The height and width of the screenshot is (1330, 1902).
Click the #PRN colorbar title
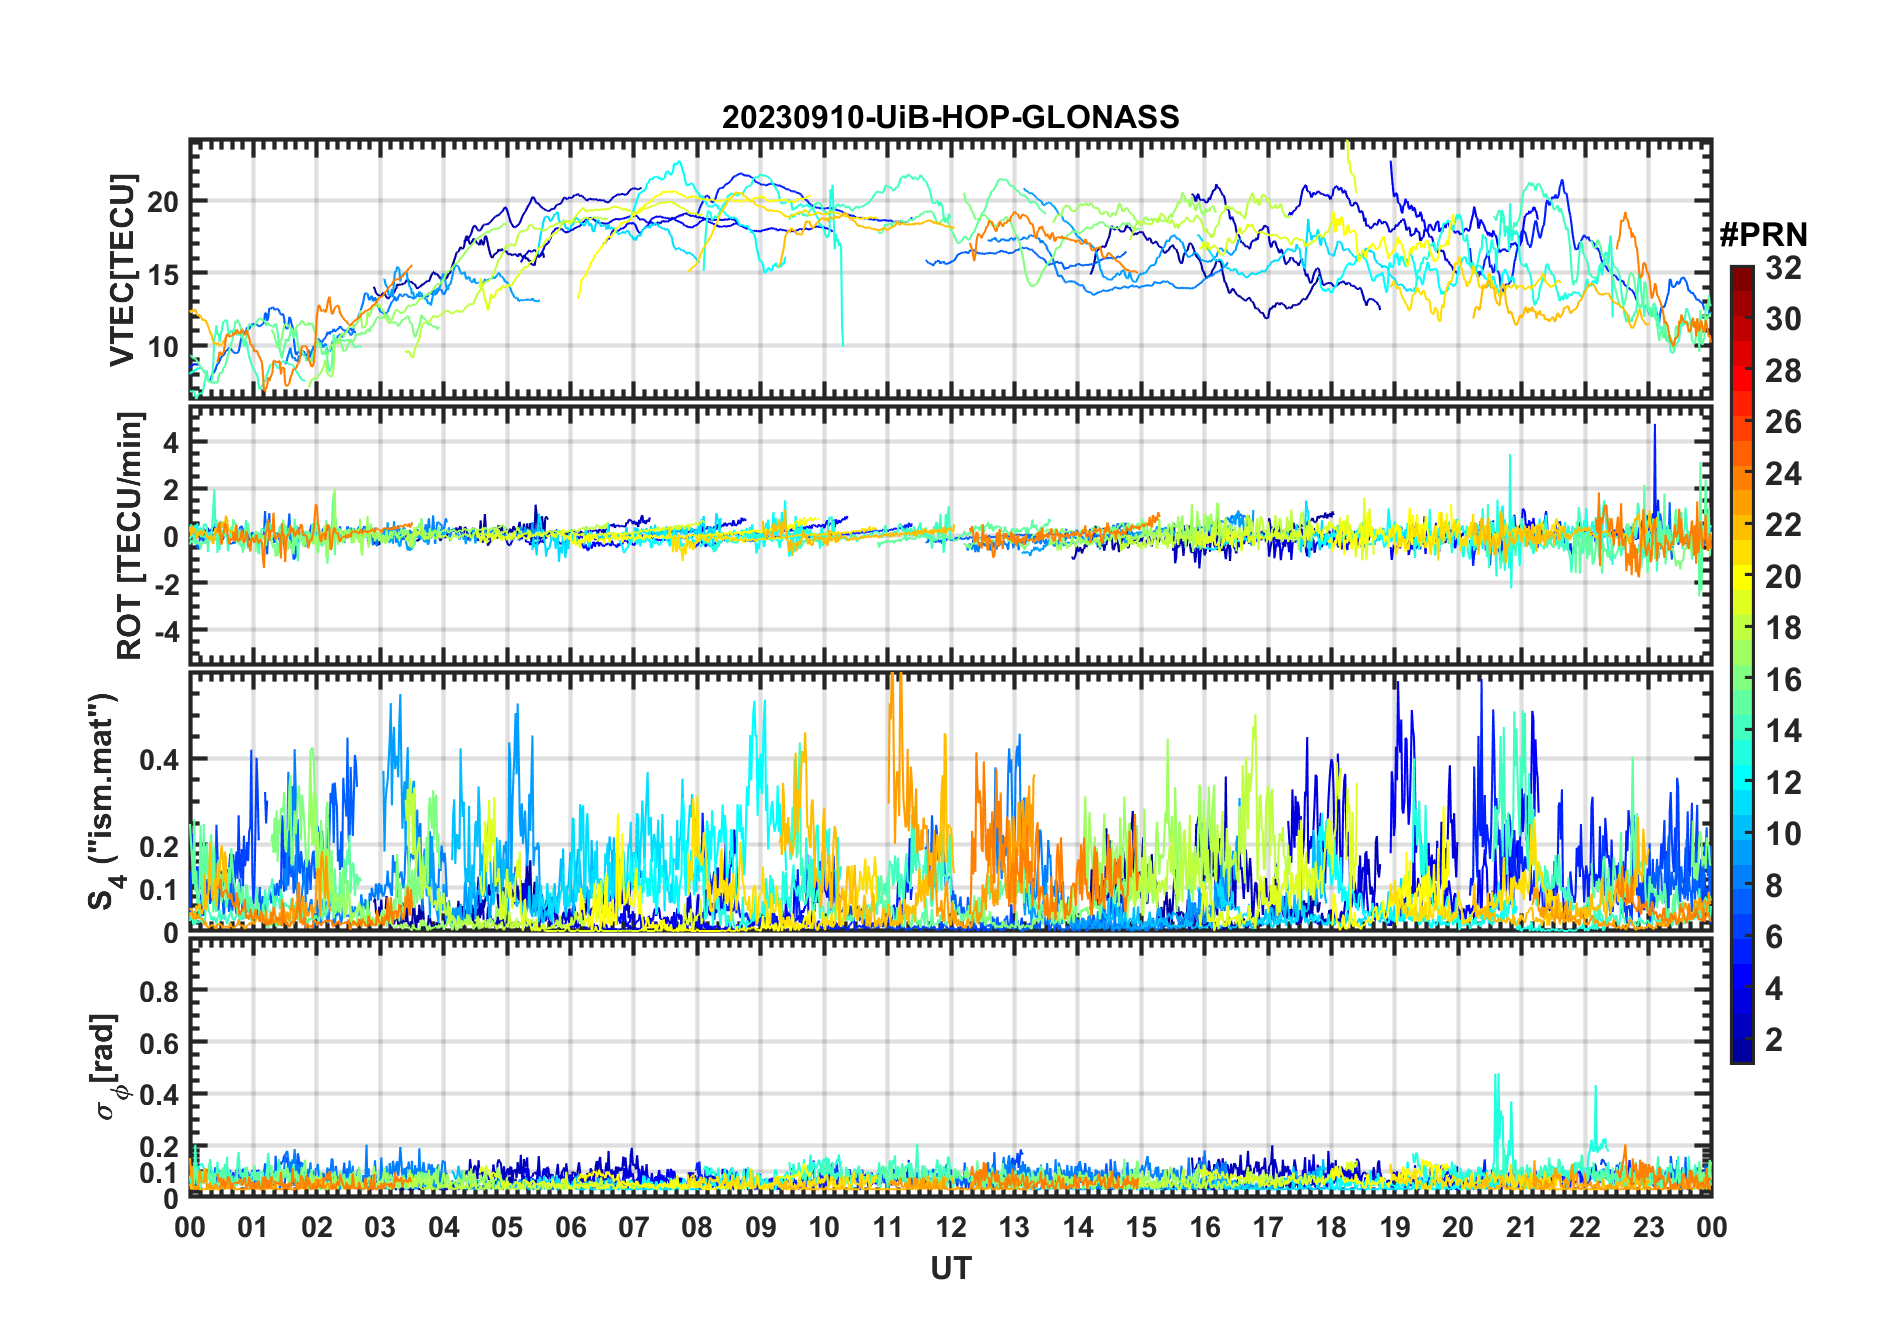click(1763, 235)
